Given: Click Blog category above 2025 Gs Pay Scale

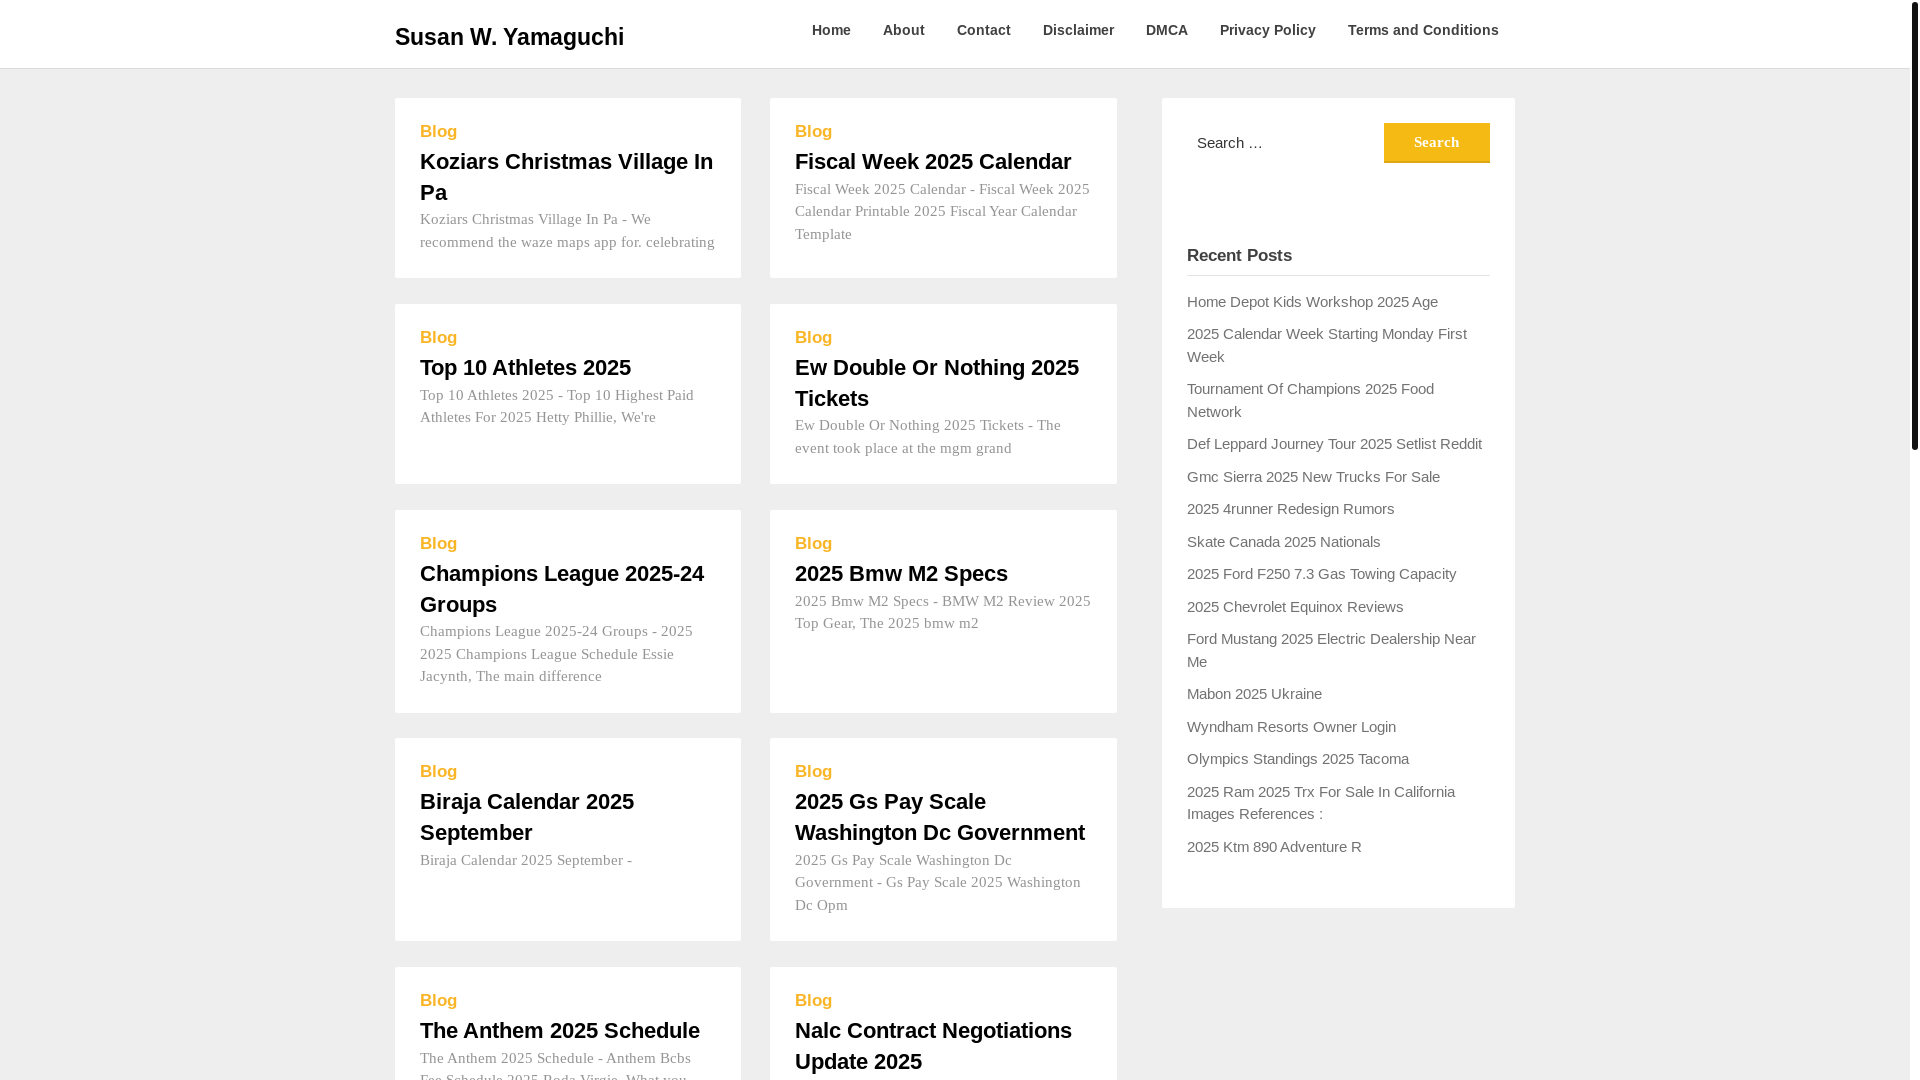Looking at the screenshot, I should [813, 771].
